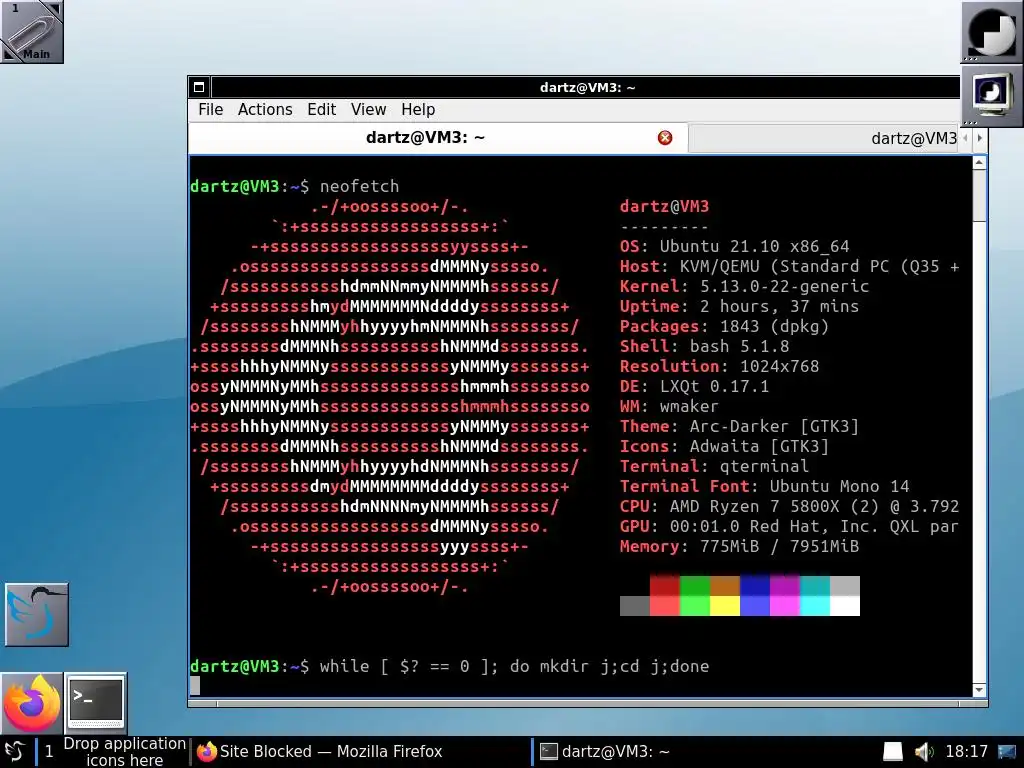Click the text '775MiB / 7951MiB'
The width and height of the screenshot is (1024, 768).
click(x=779, y=547)
